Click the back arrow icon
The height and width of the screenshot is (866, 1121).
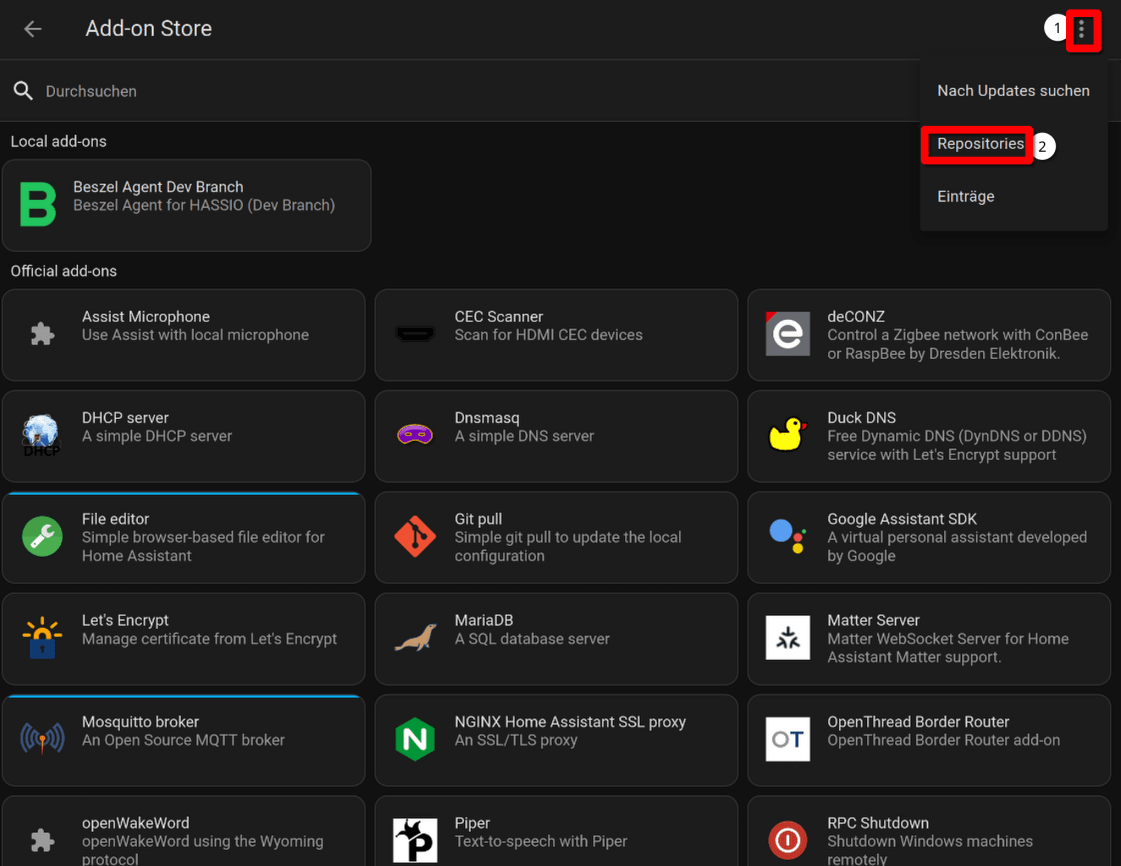32,28
